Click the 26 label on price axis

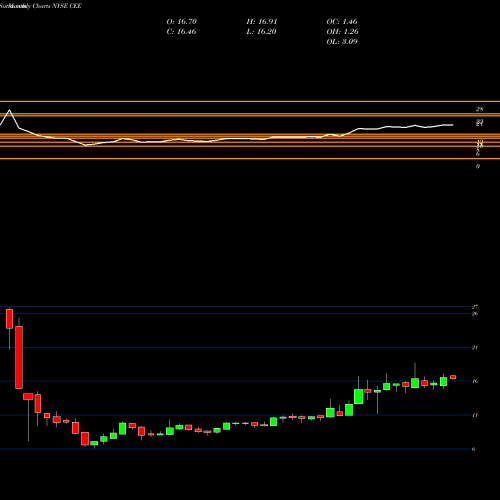coord(475,314)
